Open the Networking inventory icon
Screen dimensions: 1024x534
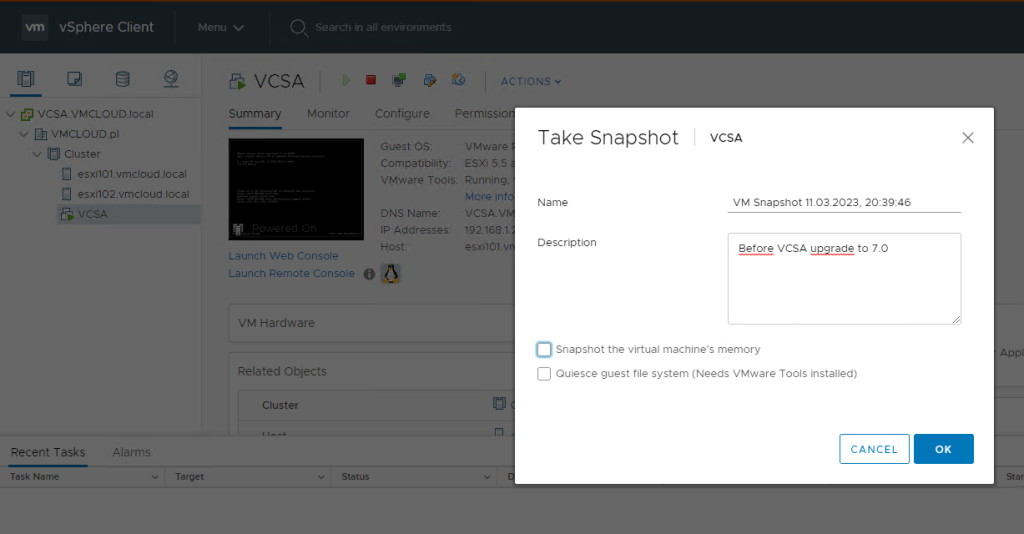tap(170, 79)
